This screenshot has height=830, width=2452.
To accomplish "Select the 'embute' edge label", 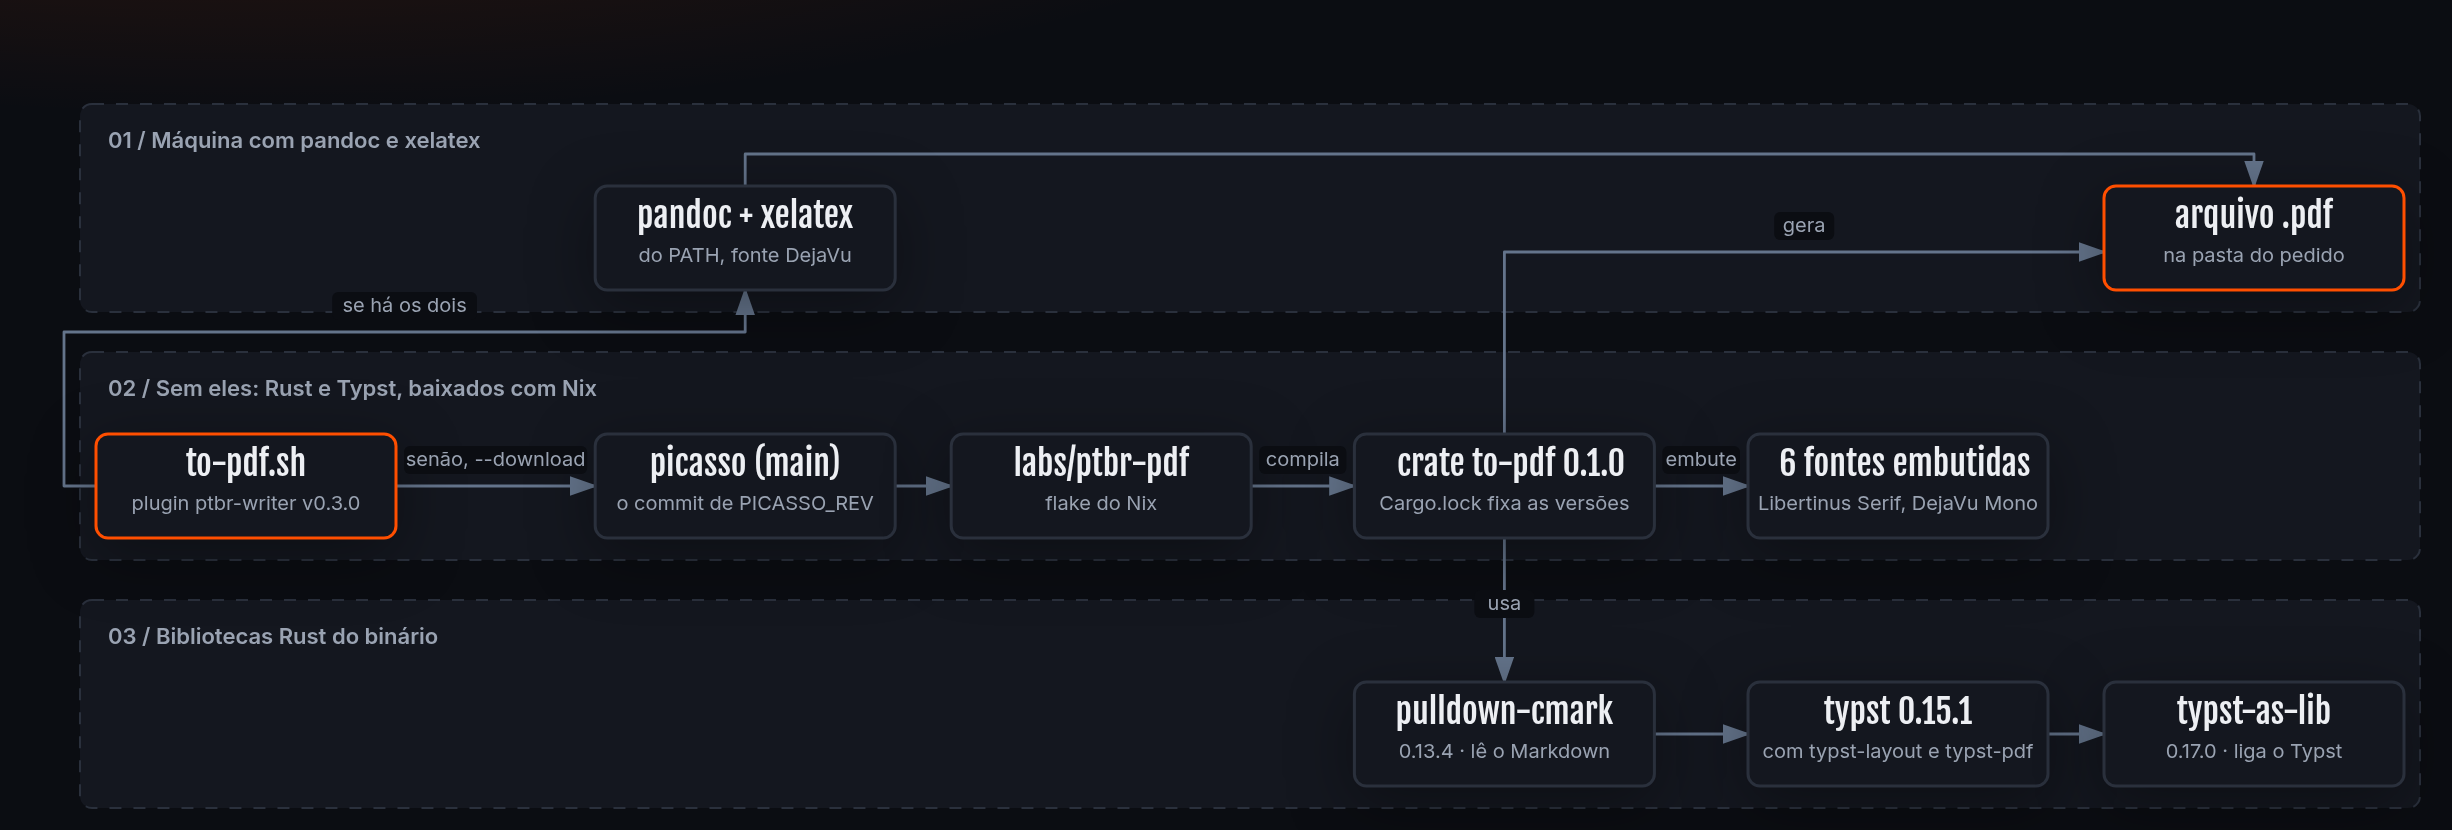I will pyautogui.click(x=1700, y=459).
